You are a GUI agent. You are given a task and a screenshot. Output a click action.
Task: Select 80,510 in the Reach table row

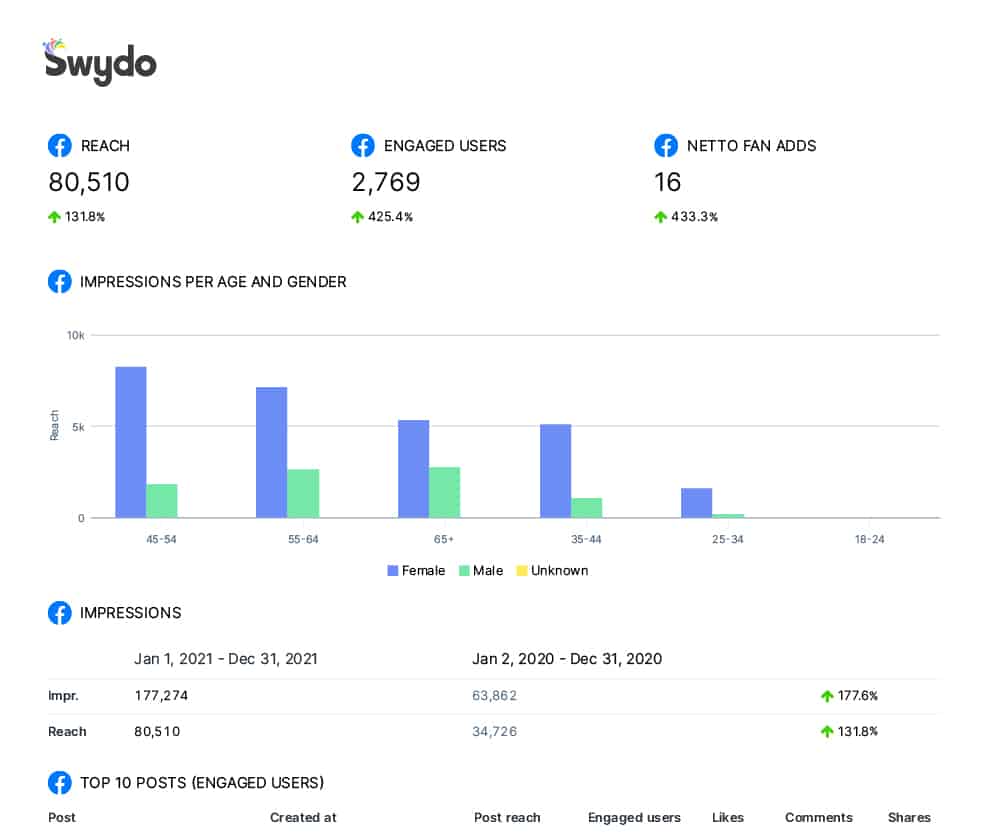[157, 731]
